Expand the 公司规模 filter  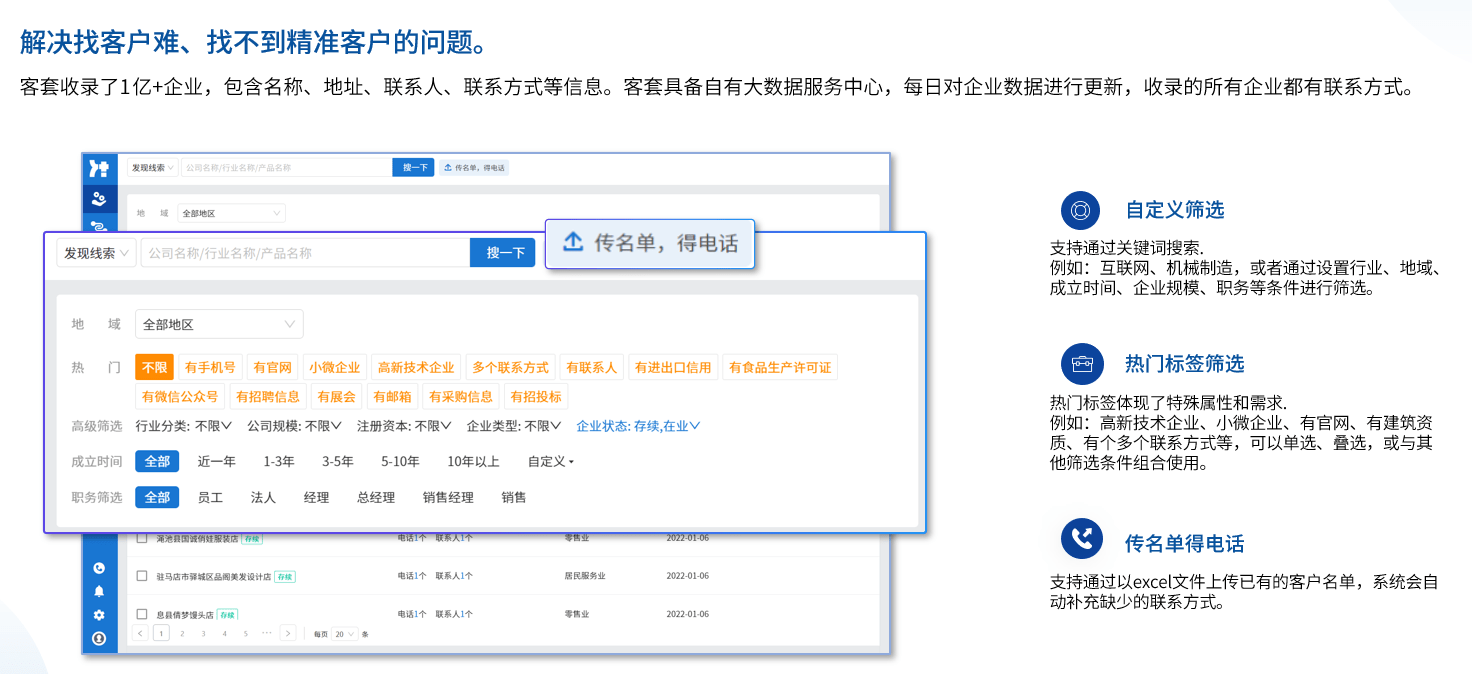[296, 425]
